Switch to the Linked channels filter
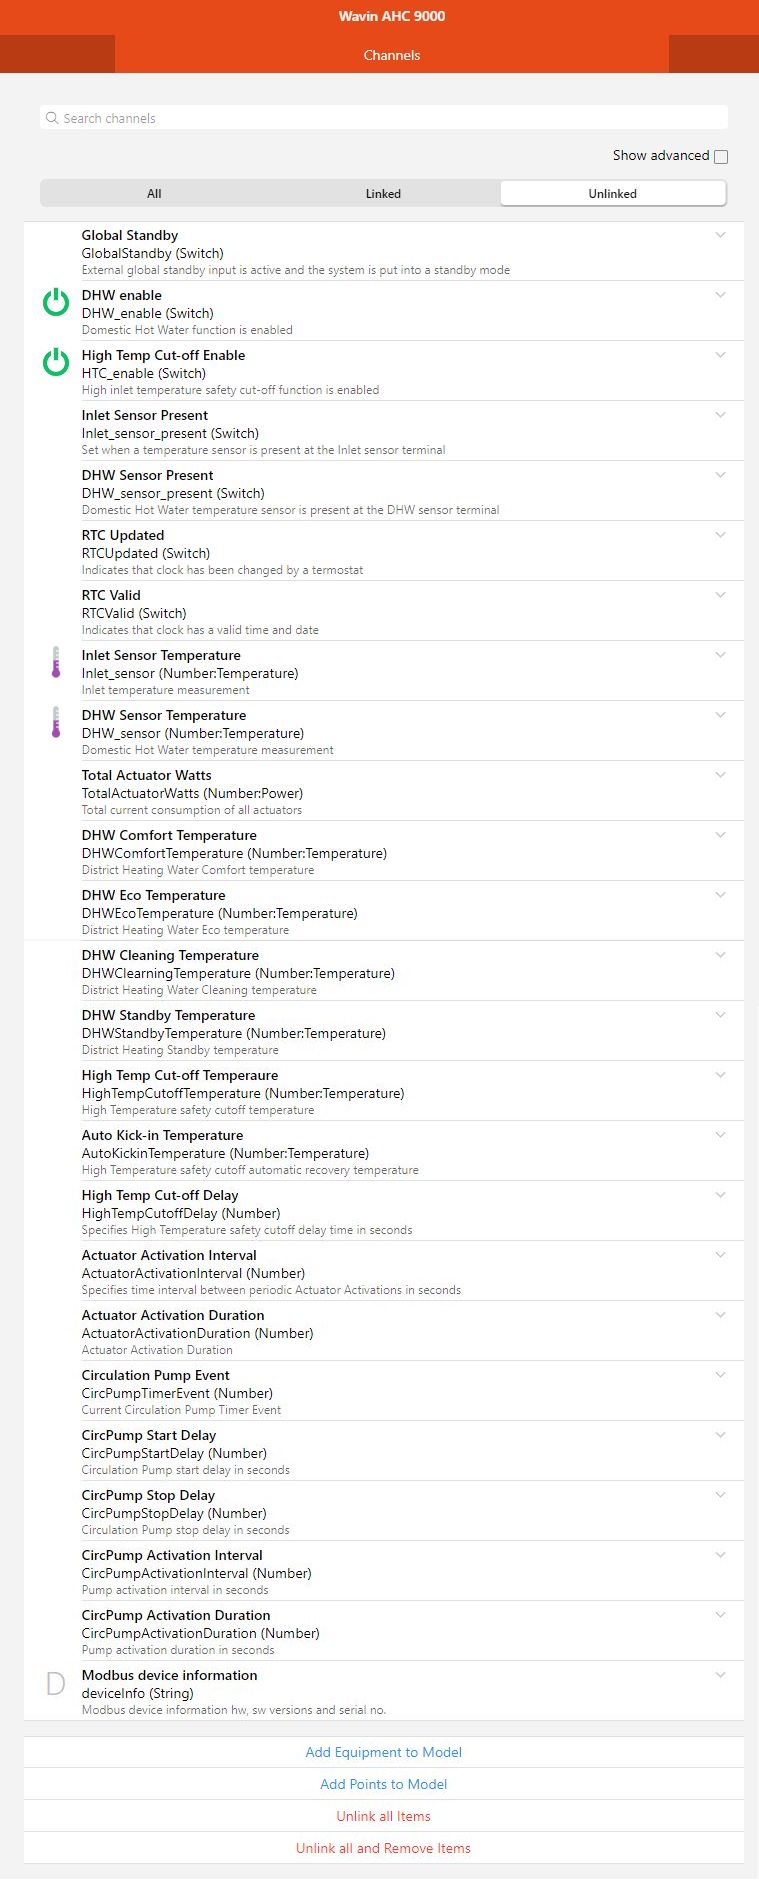Screen dimensions: 759x1880 [383, 194]
